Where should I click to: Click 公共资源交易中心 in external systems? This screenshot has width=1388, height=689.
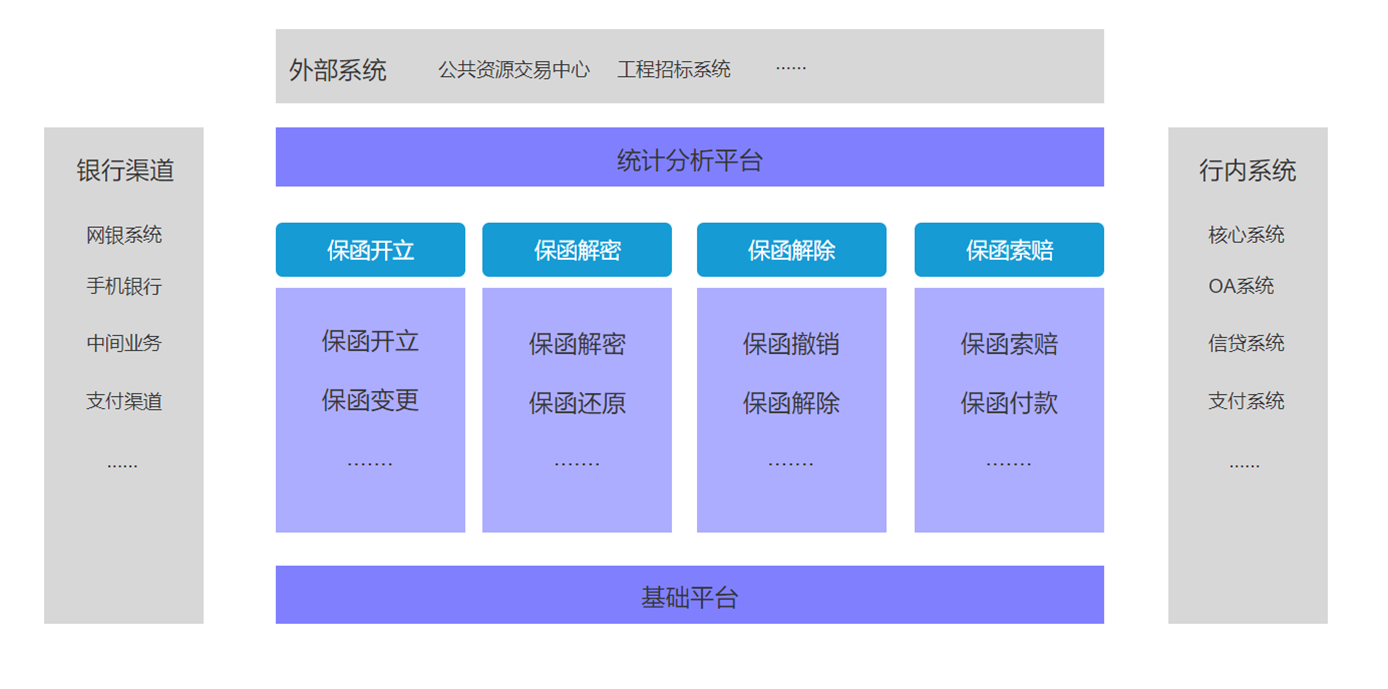514,70
